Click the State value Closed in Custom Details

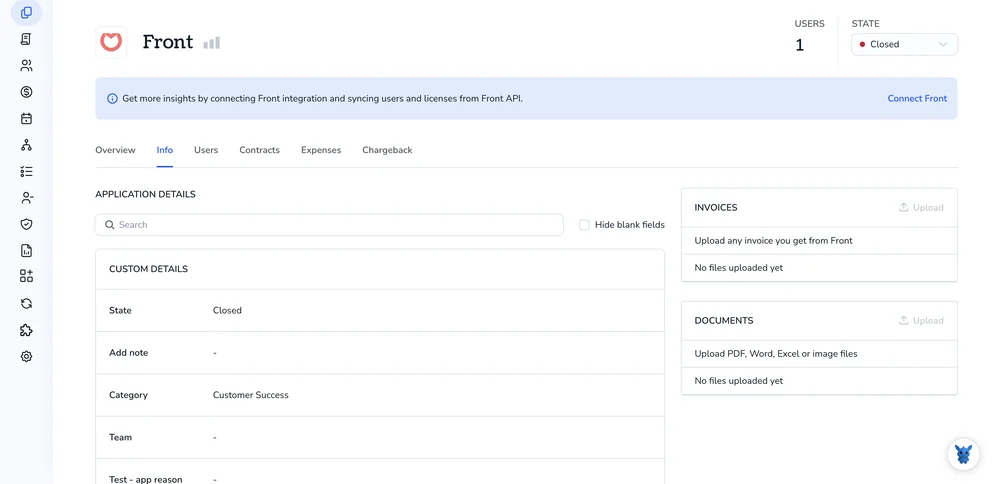click(x=227, y=311)
